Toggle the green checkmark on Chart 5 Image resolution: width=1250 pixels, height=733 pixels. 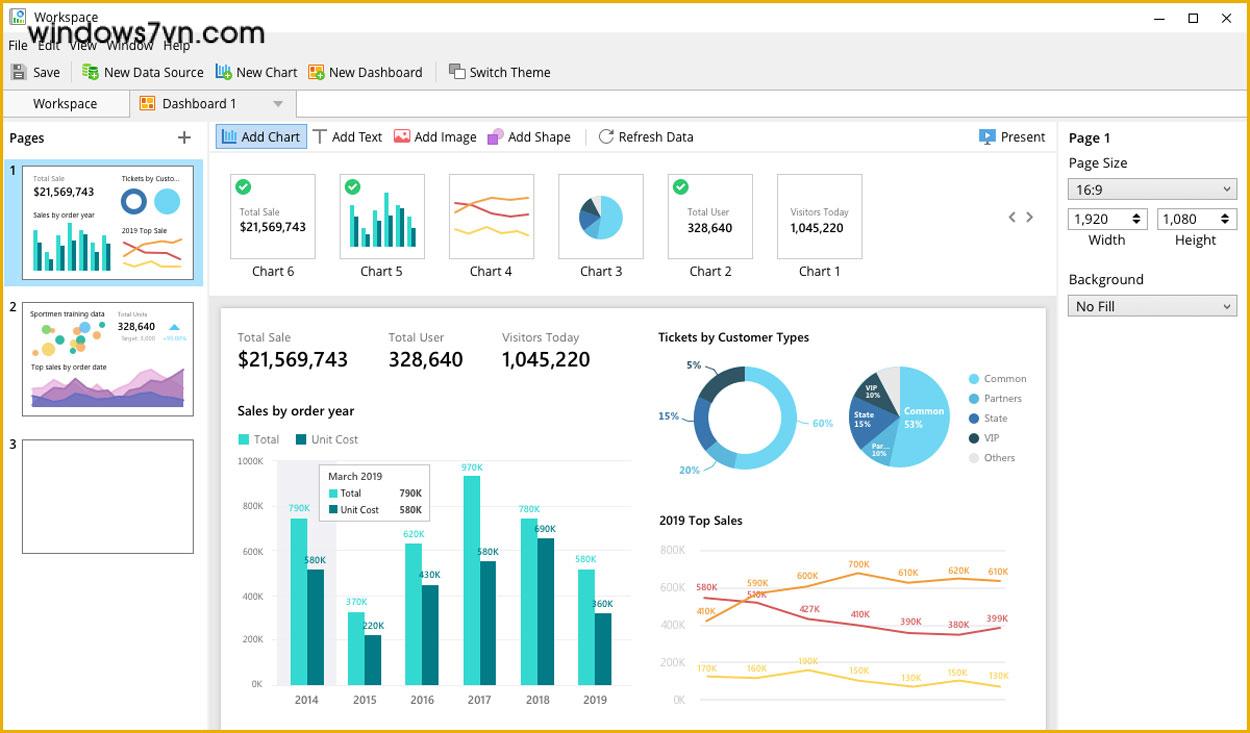(352, 187)
